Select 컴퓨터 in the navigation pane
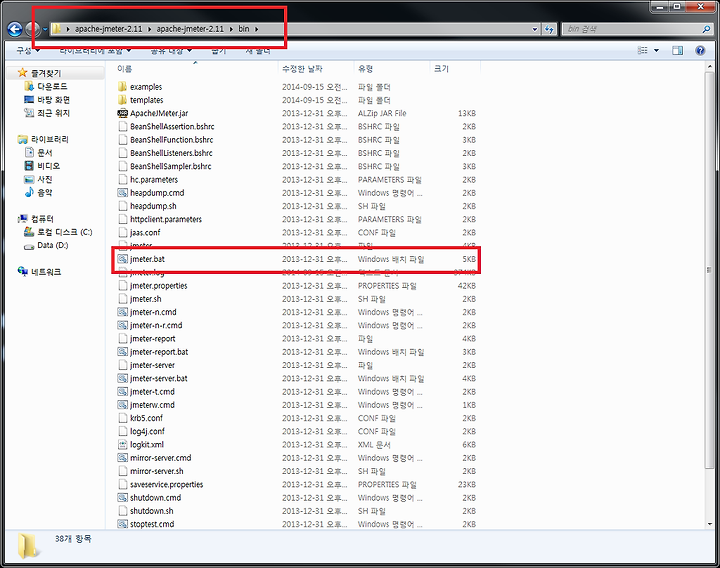This screenshot has width=720, height=568. point(42,219)
